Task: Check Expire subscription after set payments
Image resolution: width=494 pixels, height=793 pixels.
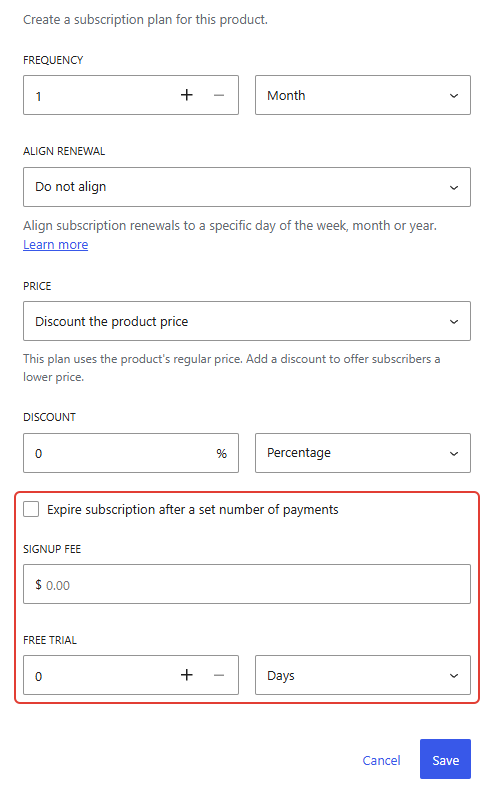Action: (31, 509)
